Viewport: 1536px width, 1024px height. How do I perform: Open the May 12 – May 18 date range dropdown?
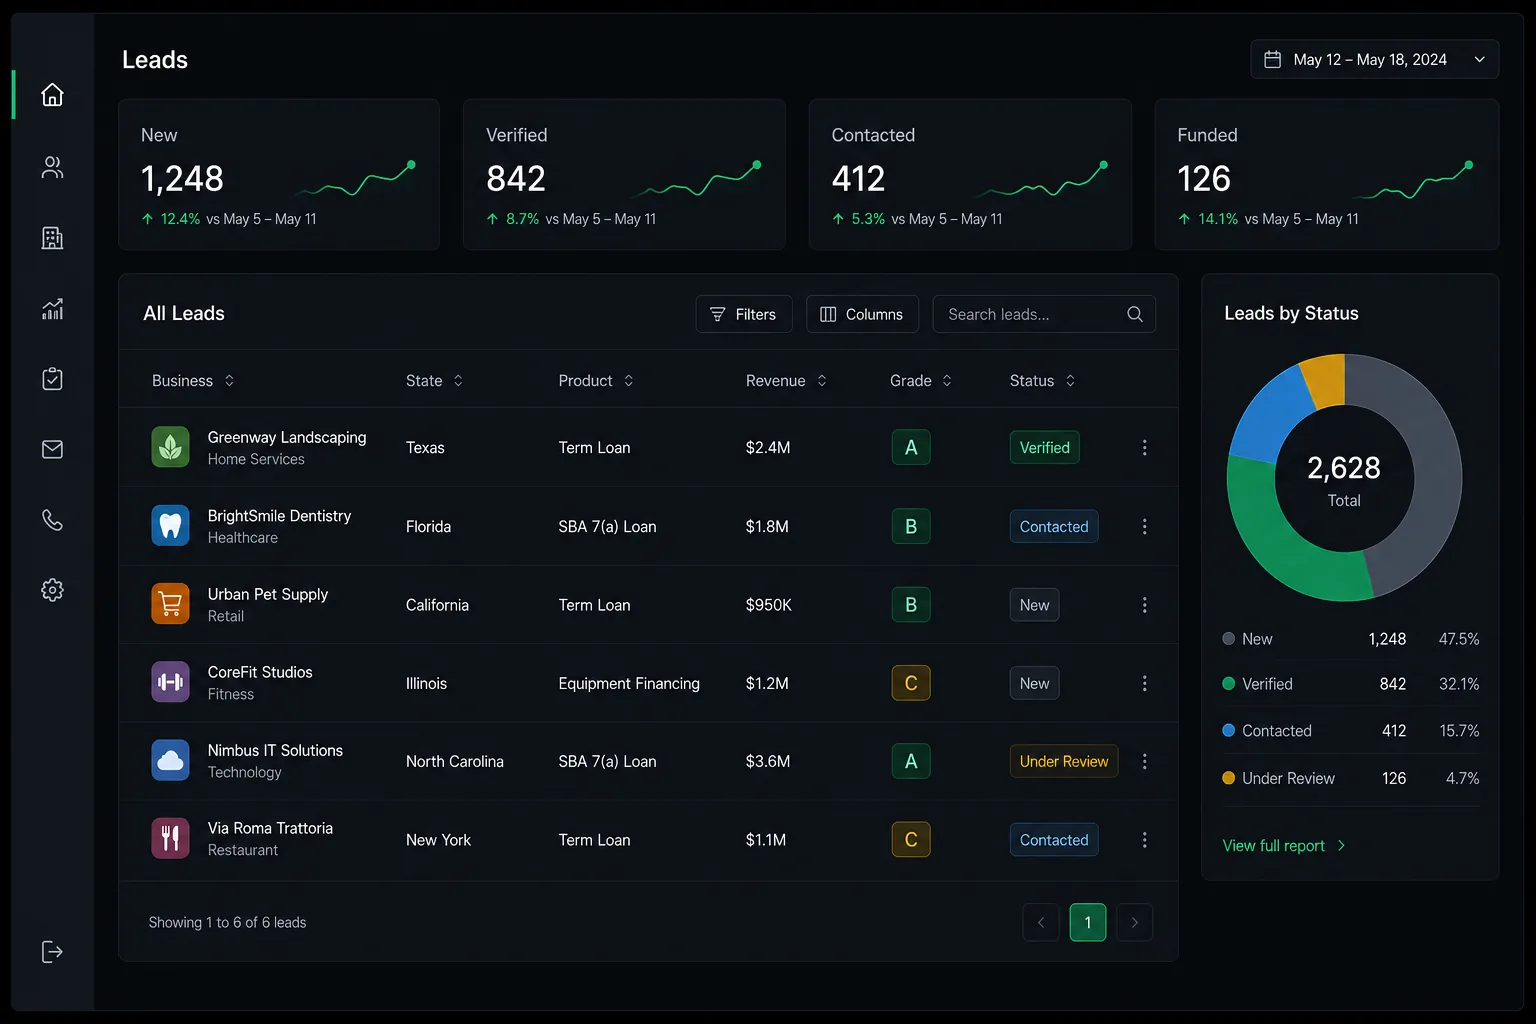coord(1375,59)
